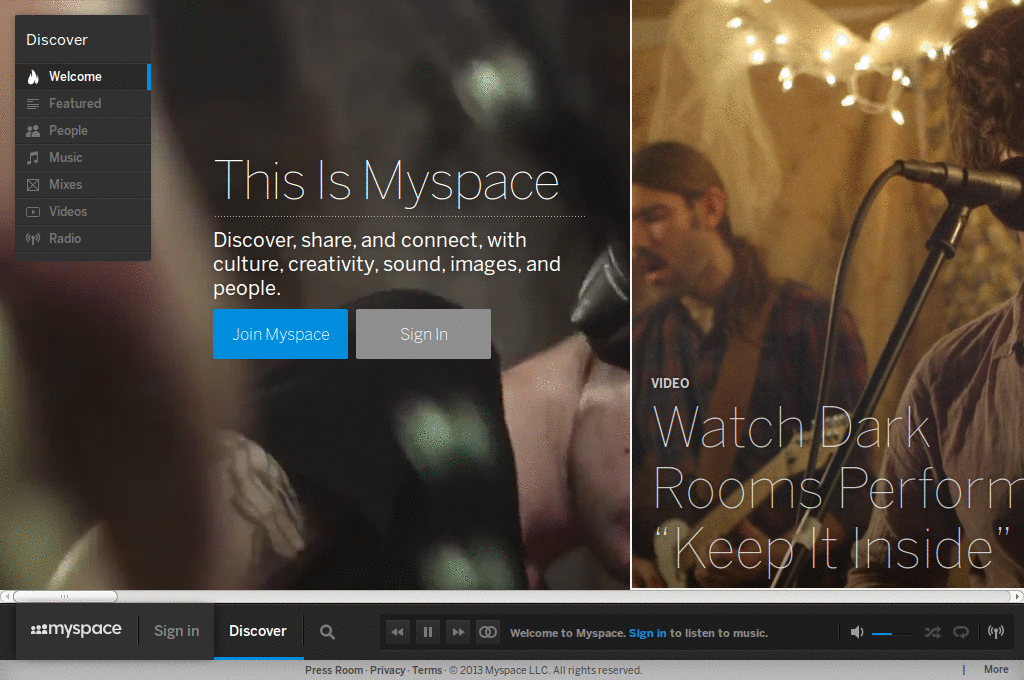Click the horizontal scrollbar thumb

[x=65, y=596]
